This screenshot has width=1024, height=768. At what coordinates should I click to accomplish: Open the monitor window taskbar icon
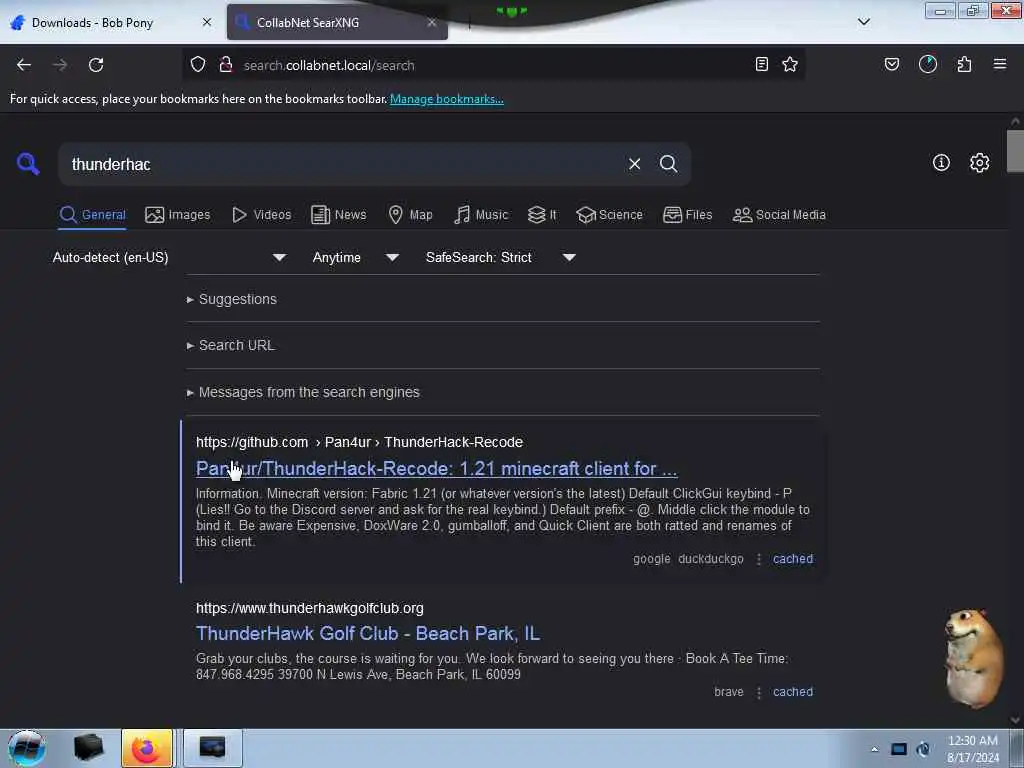point(212,748)
